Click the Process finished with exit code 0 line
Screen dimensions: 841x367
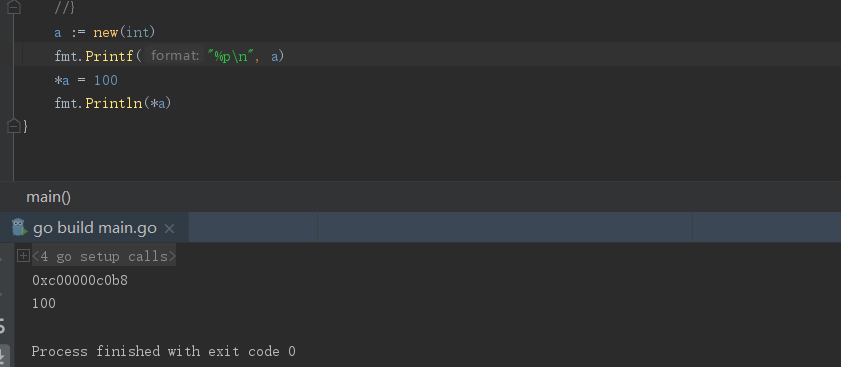(164, 351)
